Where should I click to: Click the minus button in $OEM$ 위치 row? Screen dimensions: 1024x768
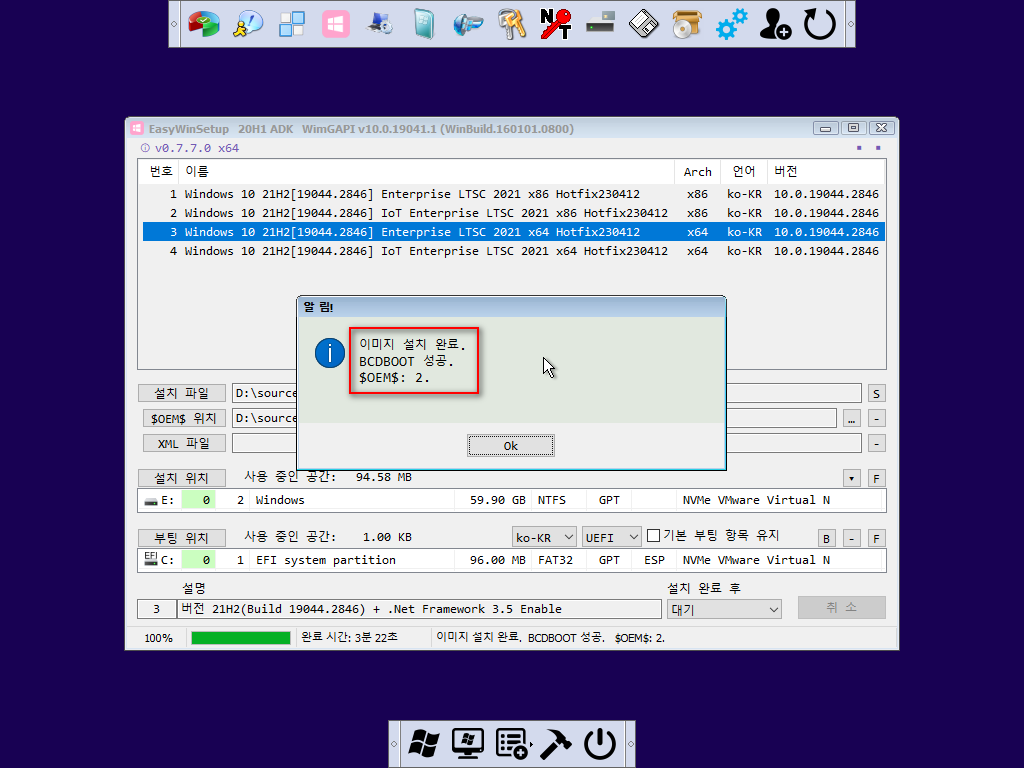876,419
